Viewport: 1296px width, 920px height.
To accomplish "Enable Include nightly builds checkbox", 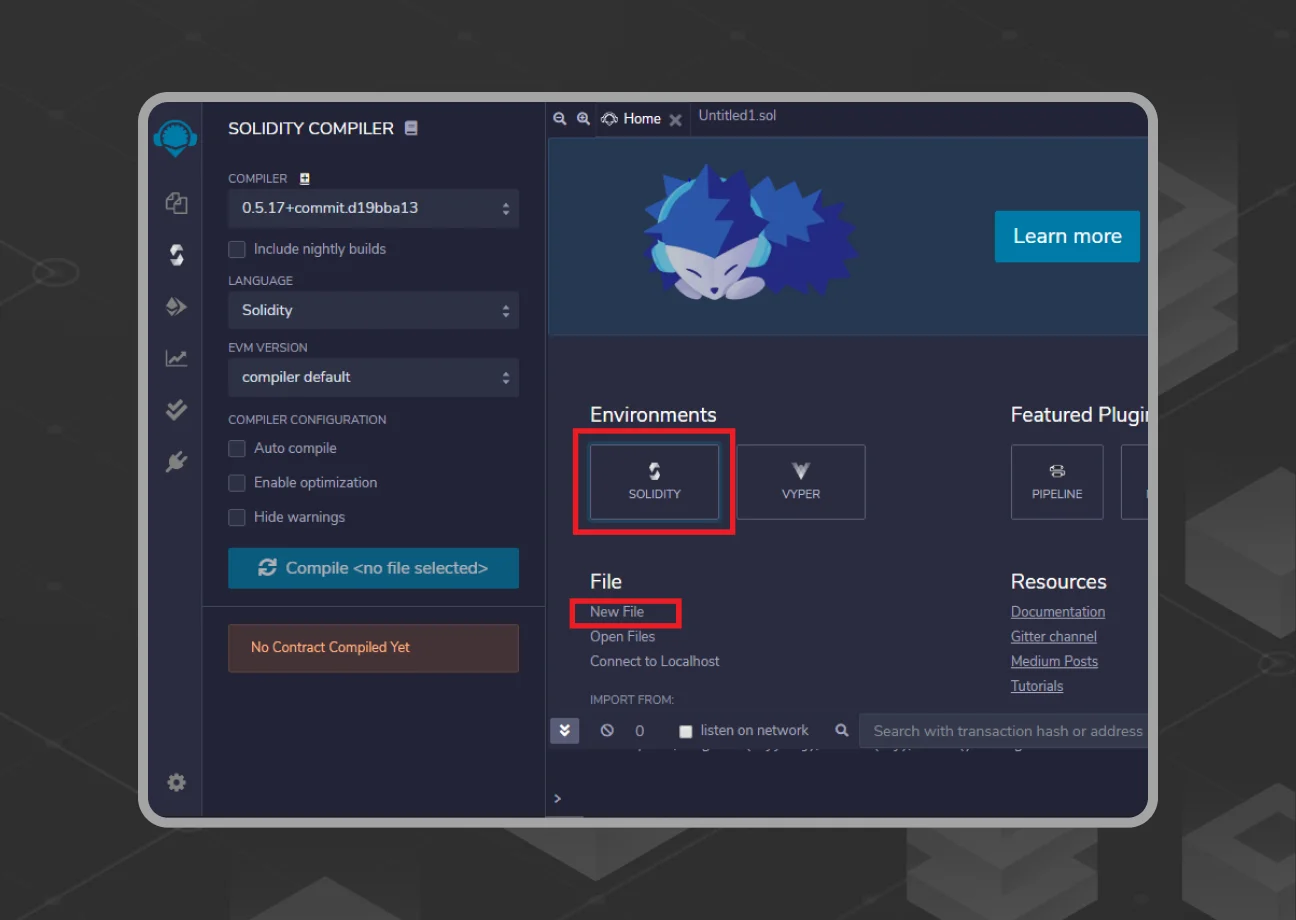I will point(237,249).
